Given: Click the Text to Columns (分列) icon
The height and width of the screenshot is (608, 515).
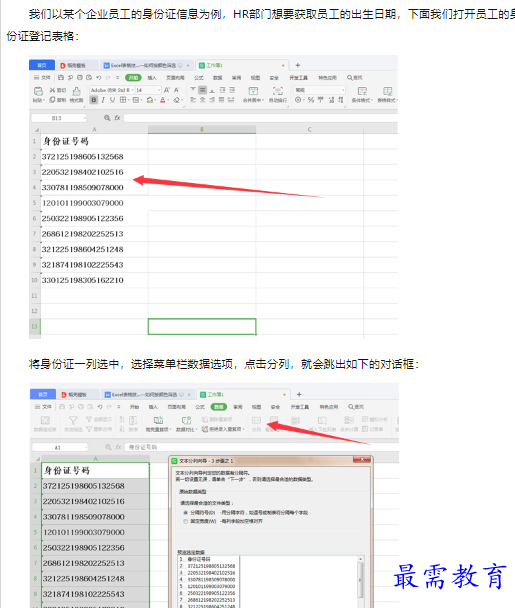Looking at the screenshot, I should (x=256, y=421).
